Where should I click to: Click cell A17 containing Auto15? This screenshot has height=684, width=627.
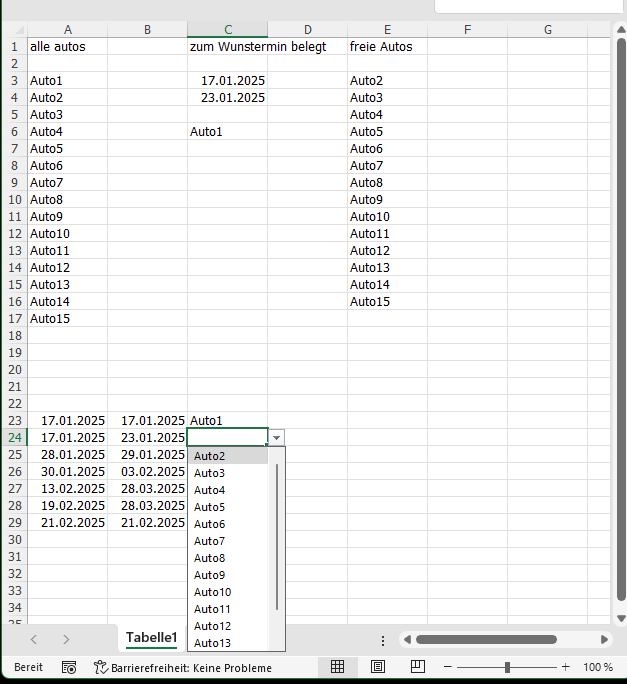68,319
